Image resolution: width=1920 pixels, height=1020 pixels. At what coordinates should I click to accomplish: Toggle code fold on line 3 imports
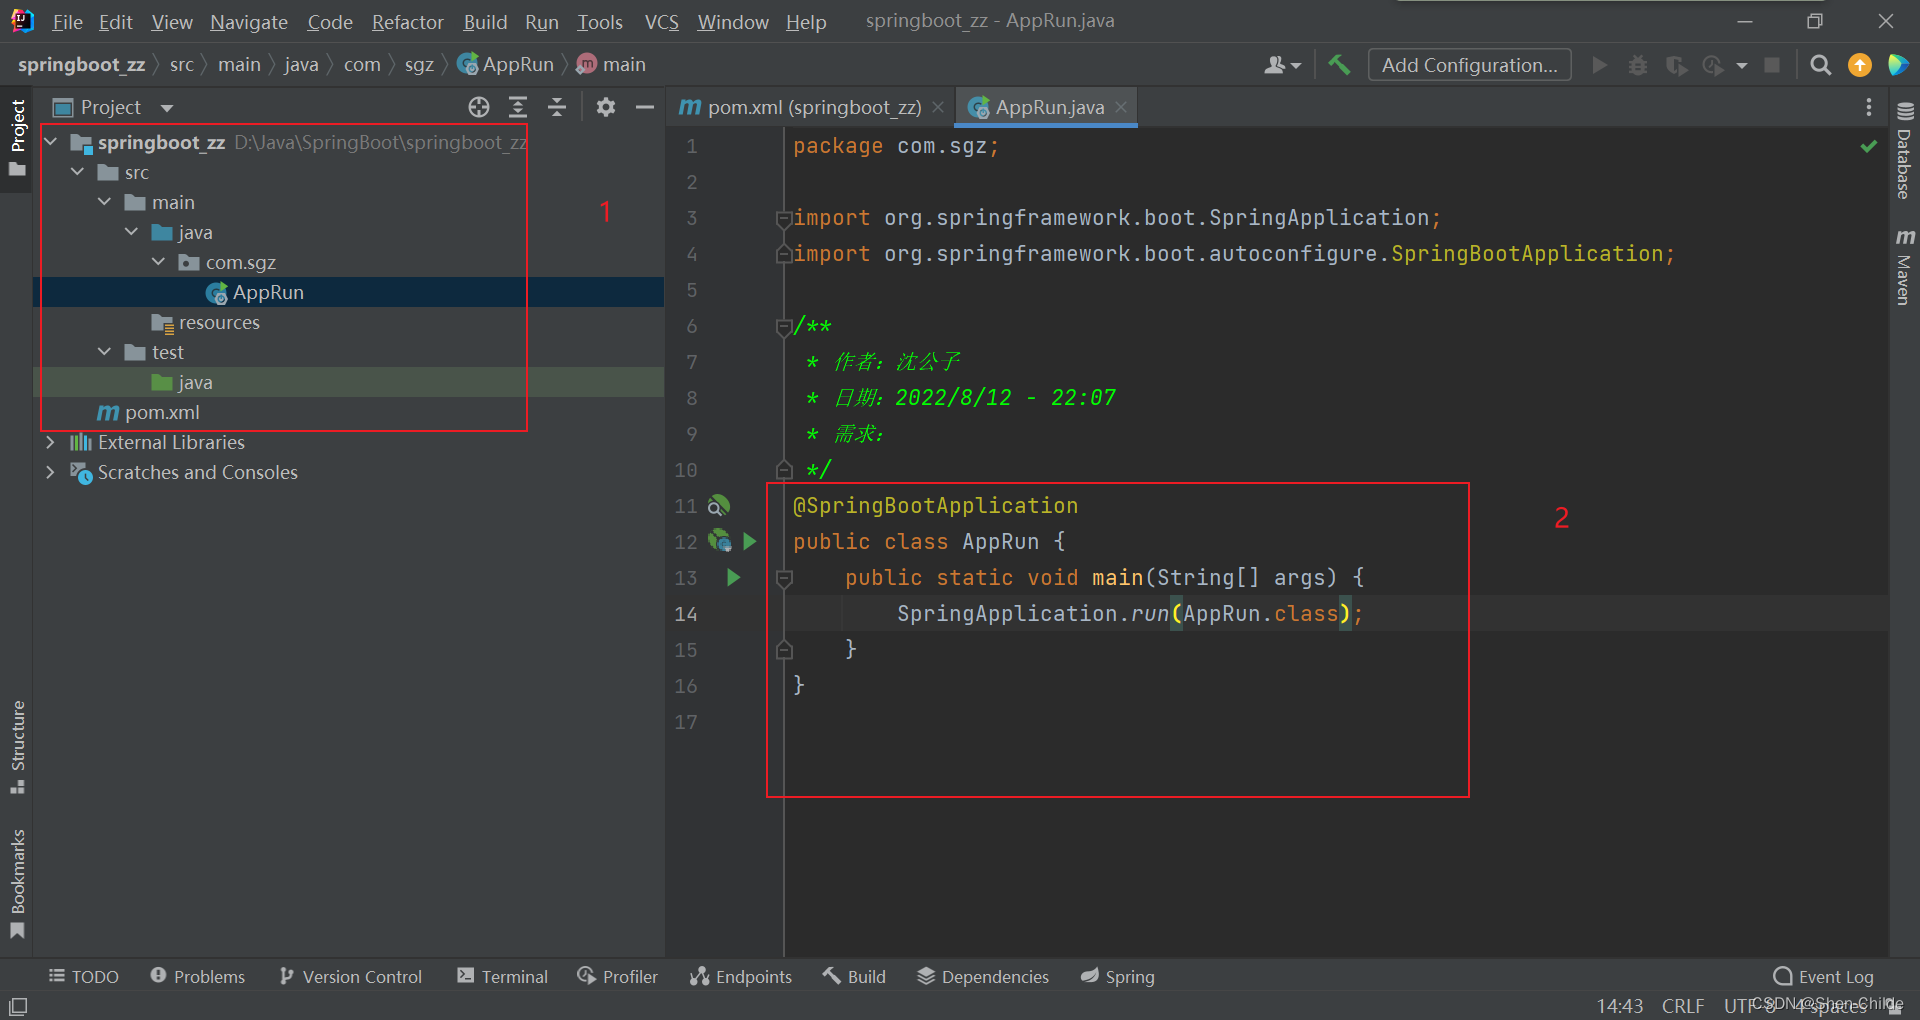[784, 218]
